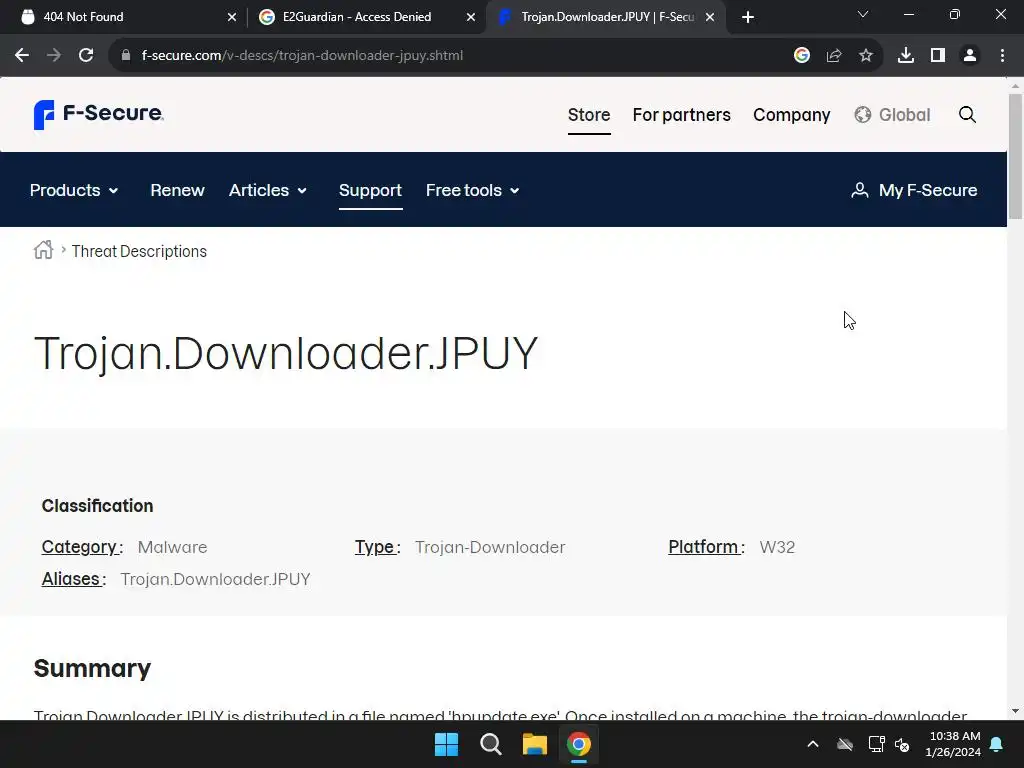Image resolution: width=1024 pixels, height=768 pixels.
Task: Expand the Products menu
Action: tap(74, 190)
